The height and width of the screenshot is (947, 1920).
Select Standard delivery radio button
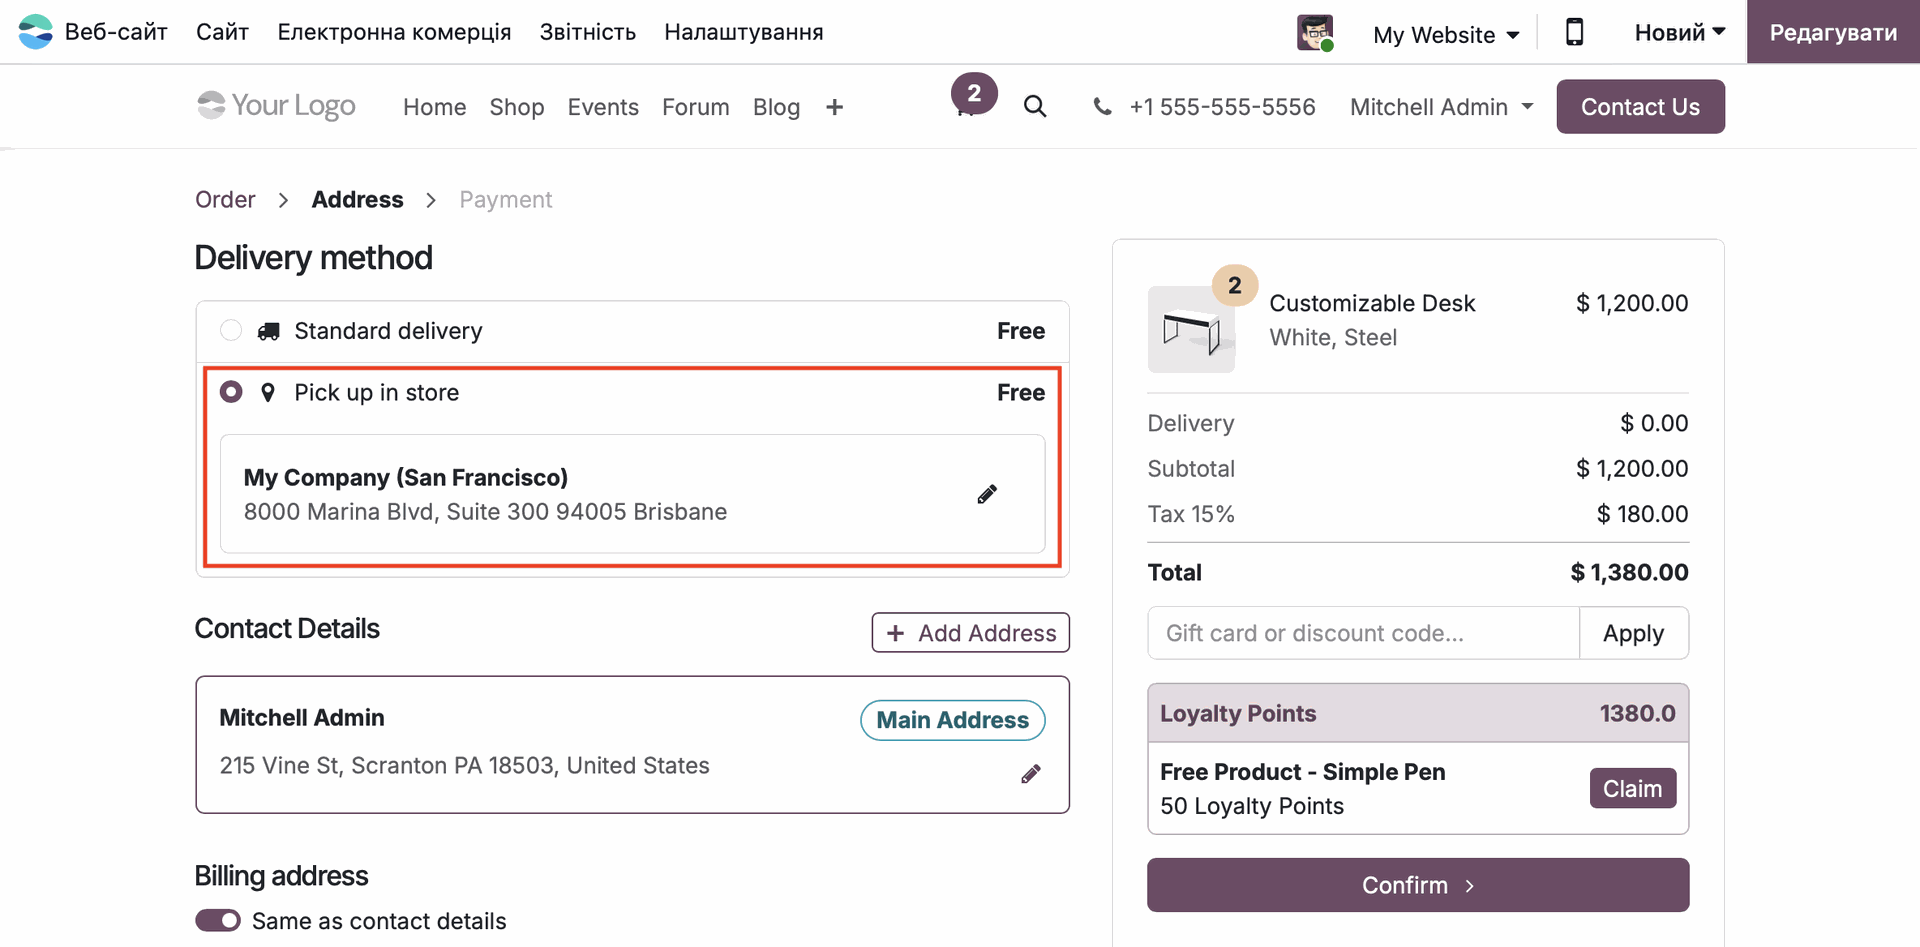pos(231,331)
